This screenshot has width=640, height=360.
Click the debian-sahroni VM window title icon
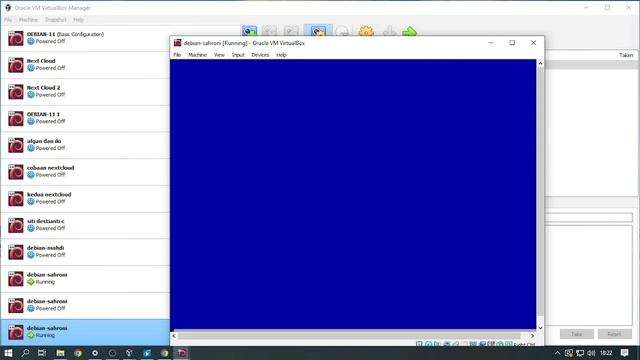click(178, 43)
